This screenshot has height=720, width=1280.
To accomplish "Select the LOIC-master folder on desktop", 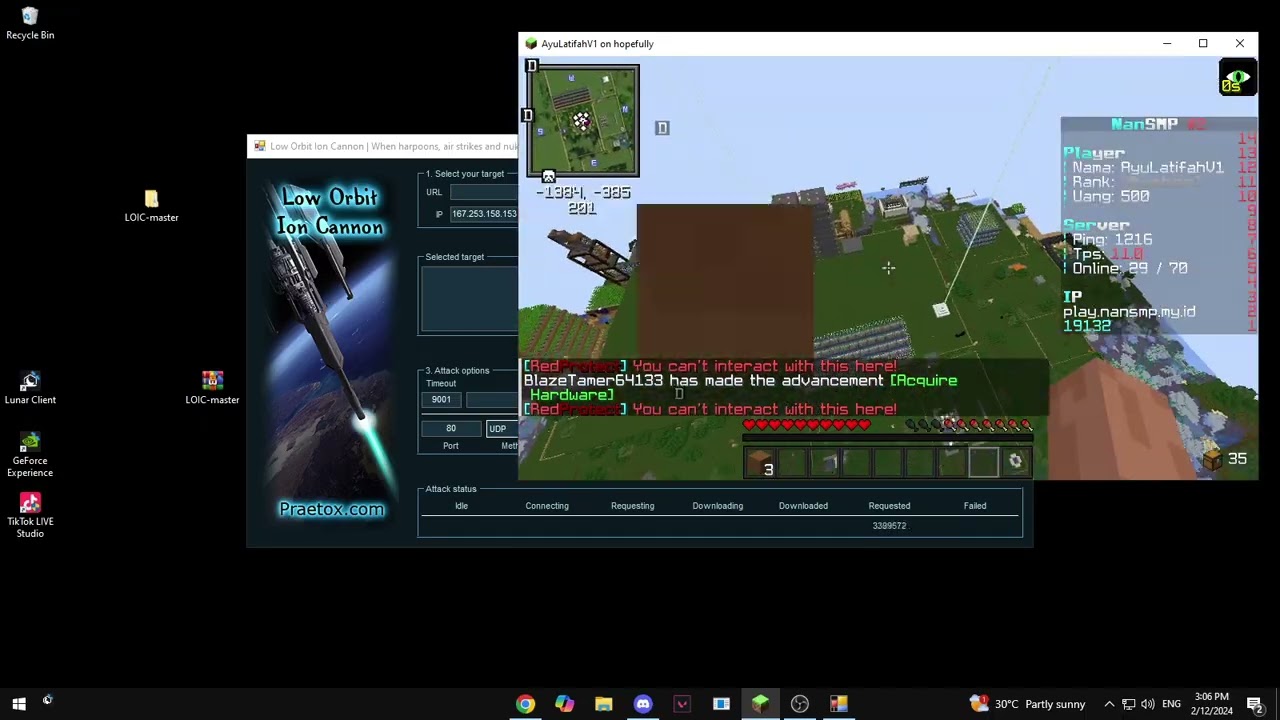I will point(151,206).
